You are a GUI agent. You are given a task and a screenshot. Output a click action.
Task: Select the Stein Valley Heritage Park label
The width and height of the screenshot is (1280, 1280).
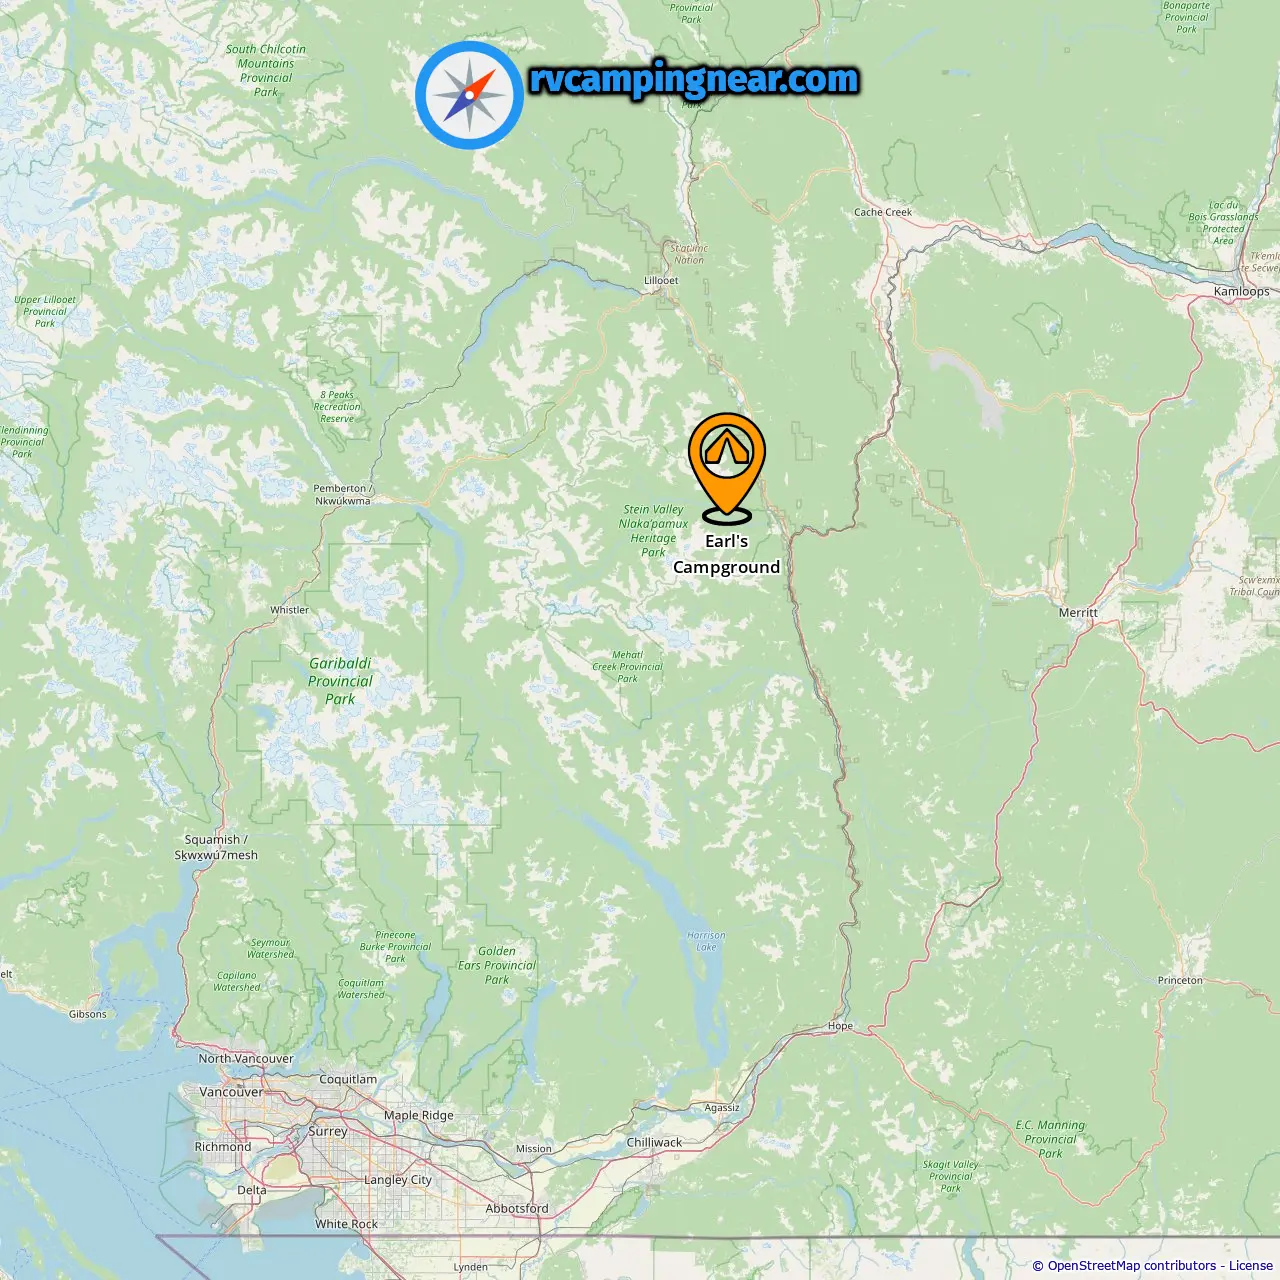(x=653, y=531)
